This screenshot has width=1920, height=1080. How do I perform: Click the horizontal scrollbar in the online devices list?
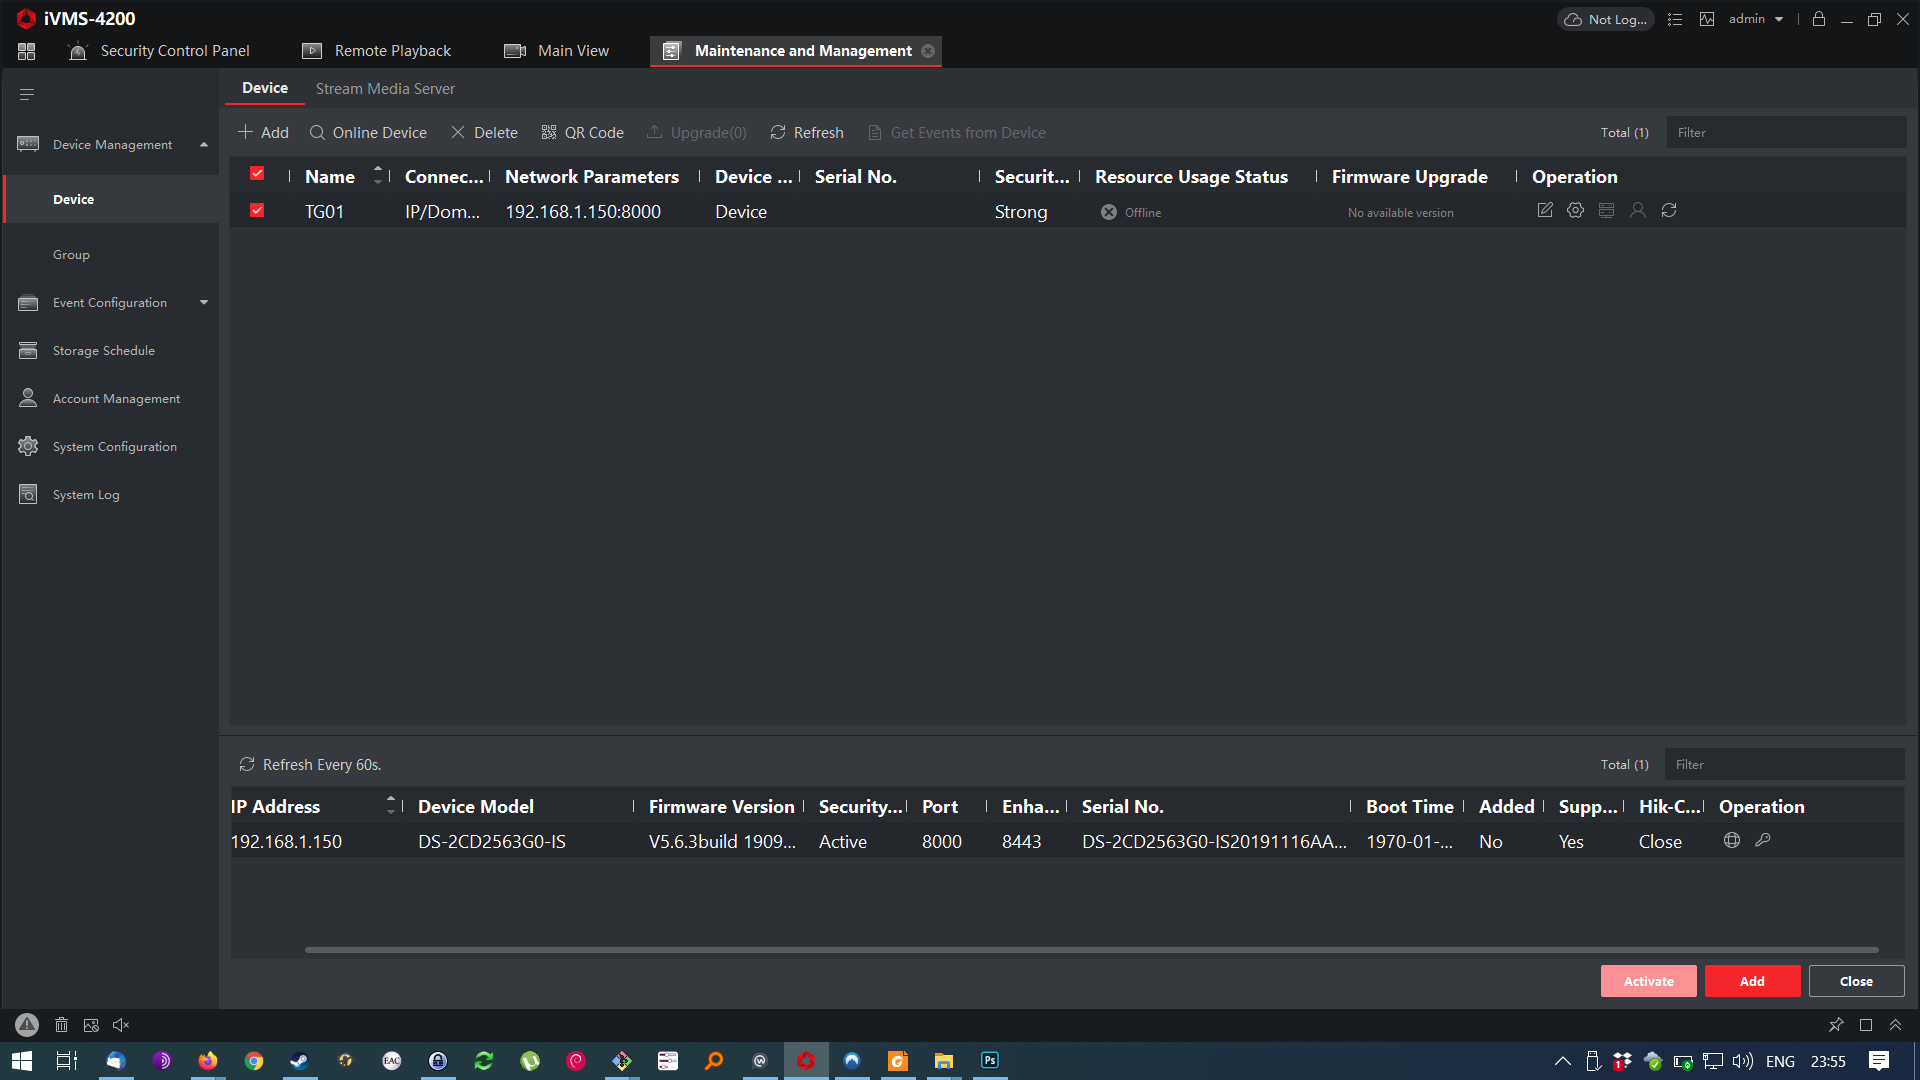[x=1090, y=950]
